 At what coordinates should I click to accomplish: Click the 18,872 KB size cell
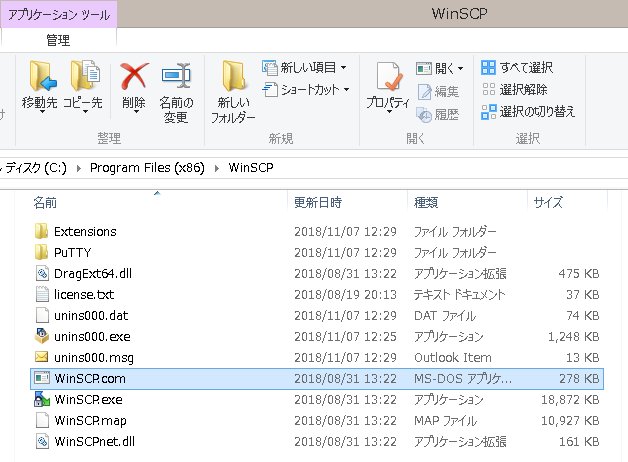[570, 400]
